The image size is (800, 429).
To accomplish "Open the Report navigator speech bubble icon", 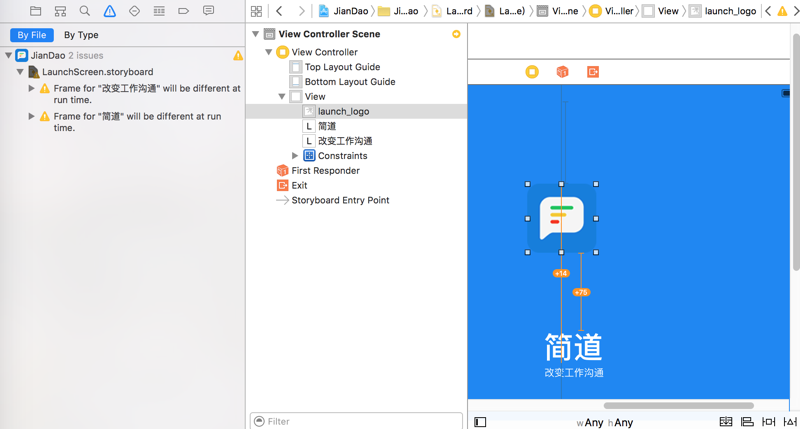I will (208, 11).
